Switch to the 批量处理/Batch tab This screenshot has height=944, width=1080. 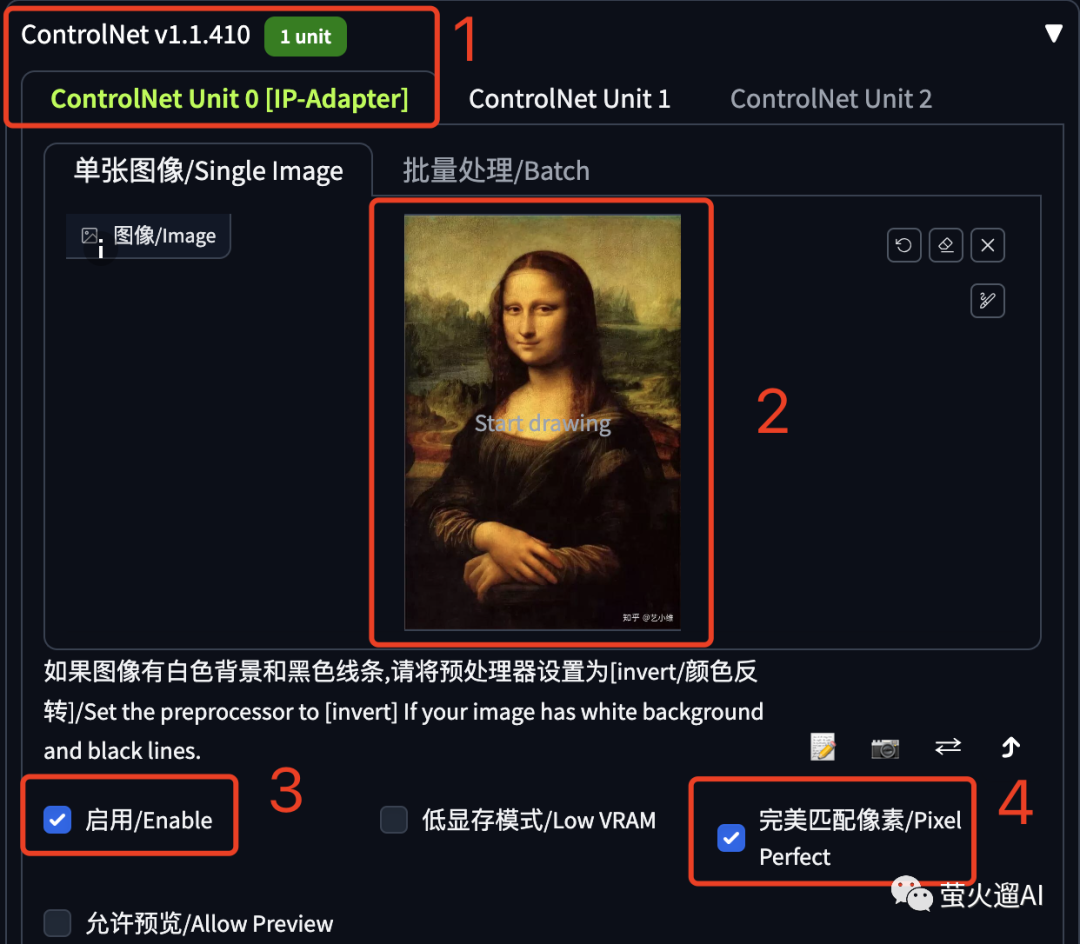click(496, 170)
